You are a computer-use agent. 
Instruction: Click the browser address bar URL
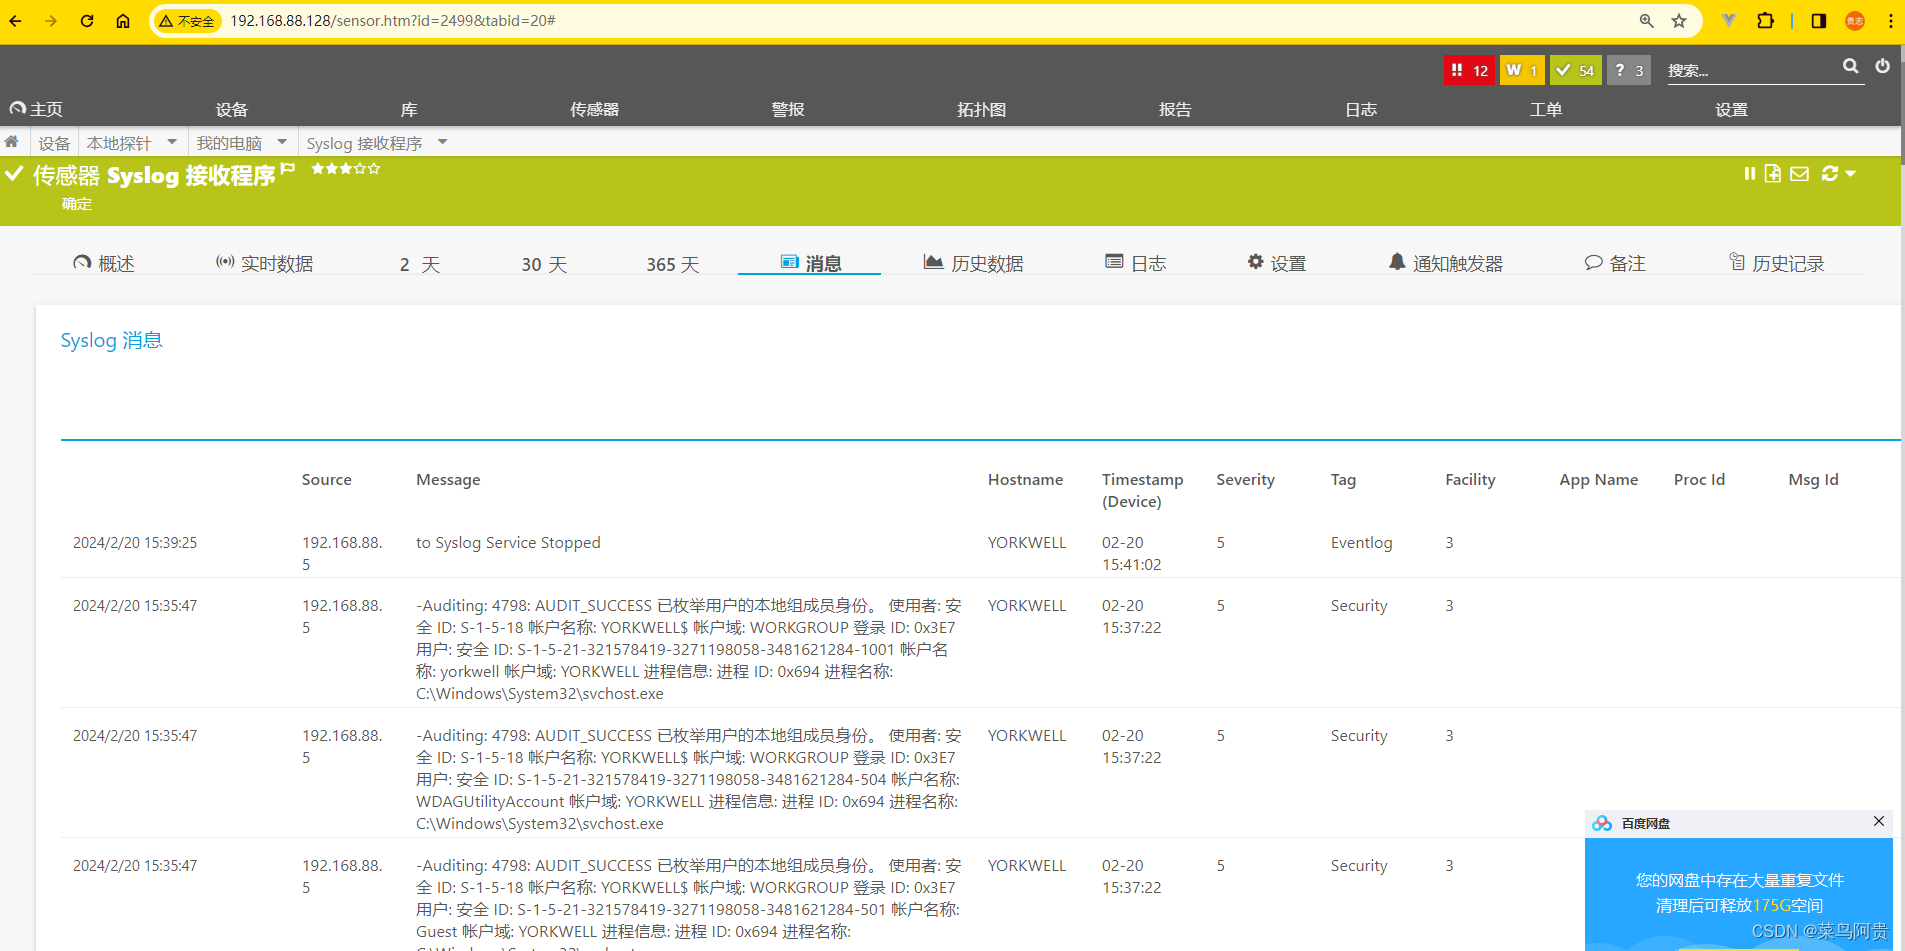[393, 20]
